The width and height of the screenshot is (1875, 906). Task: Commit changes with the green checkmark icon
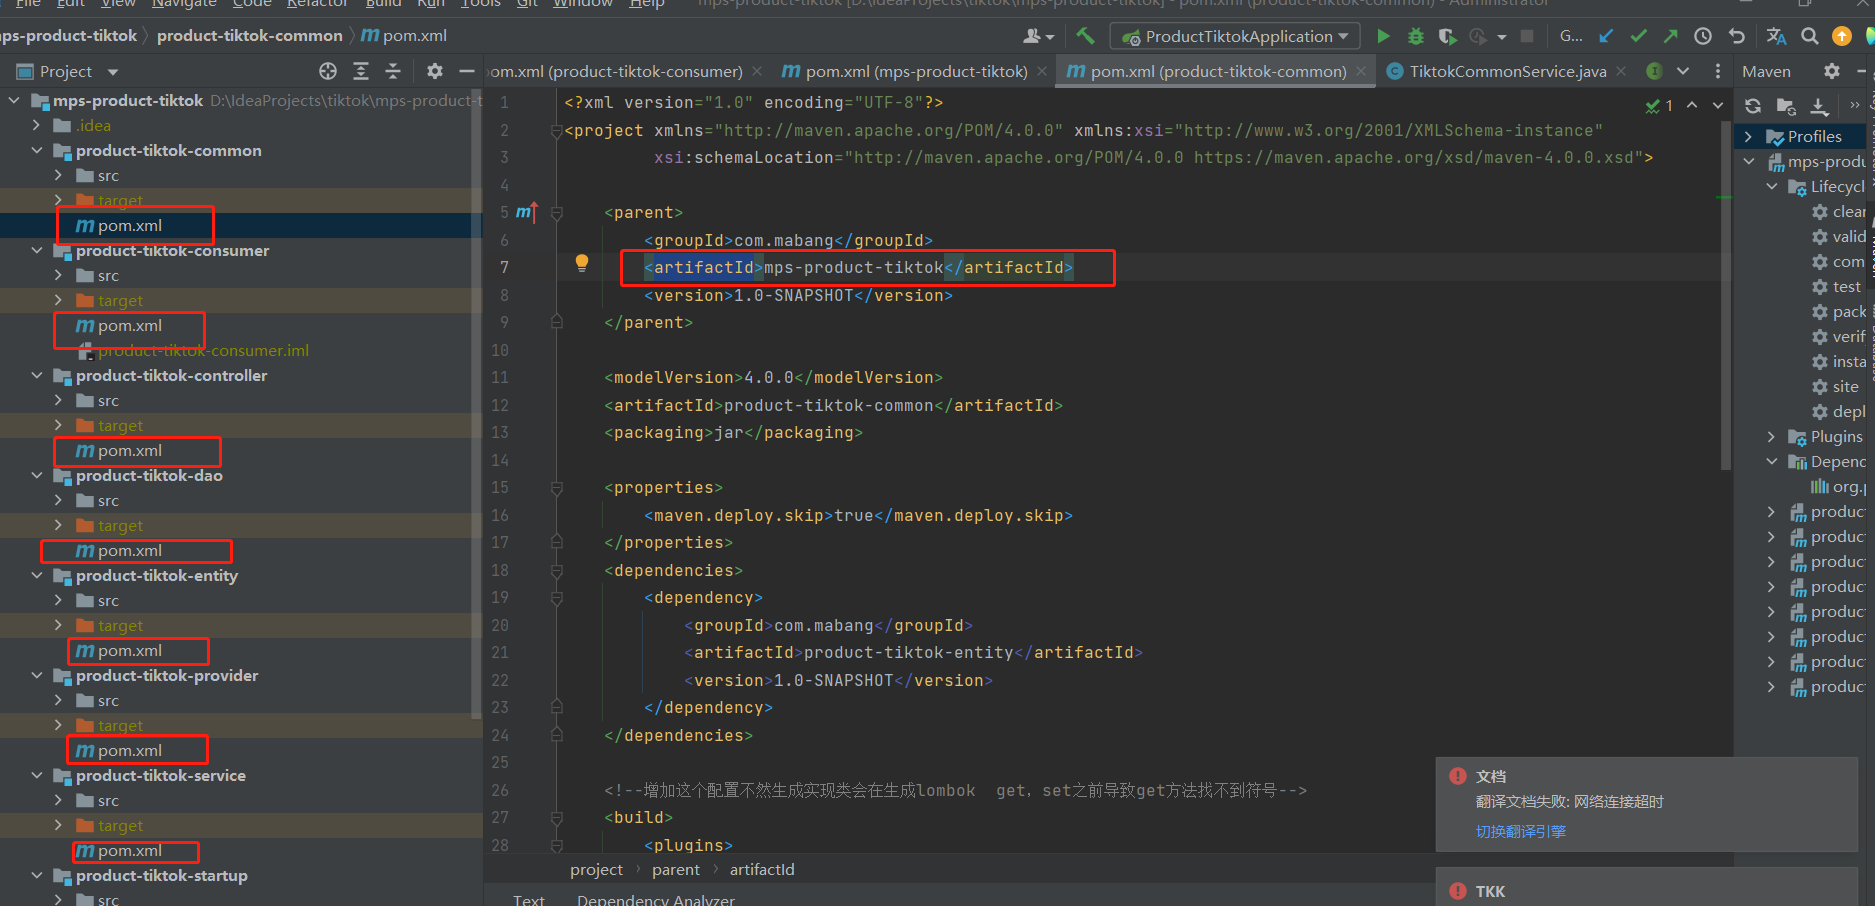coord(1638,36)
